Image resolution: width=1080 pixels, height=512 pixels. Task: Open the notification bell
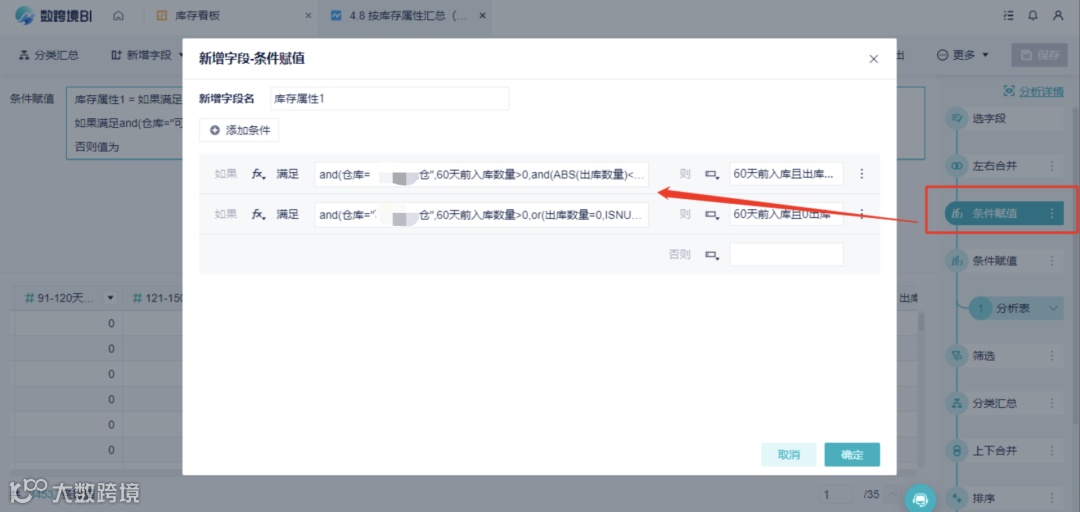pos(1033,16)
